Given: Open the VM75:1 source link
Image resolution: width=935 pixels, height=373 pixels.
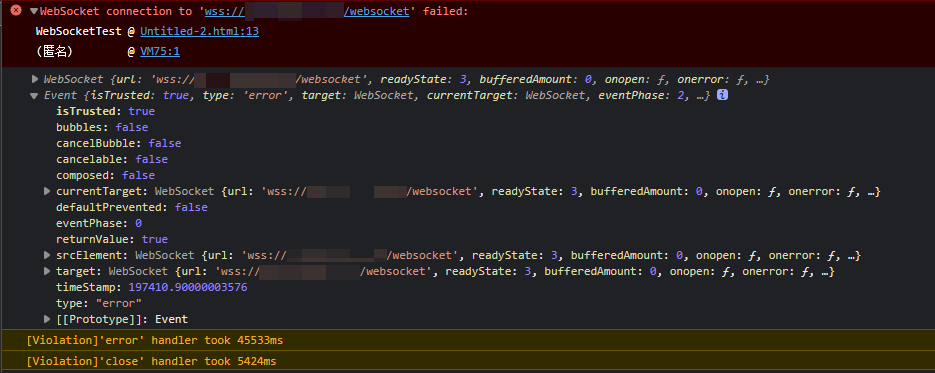Looking at the screenshot, I should pos(160,52).
